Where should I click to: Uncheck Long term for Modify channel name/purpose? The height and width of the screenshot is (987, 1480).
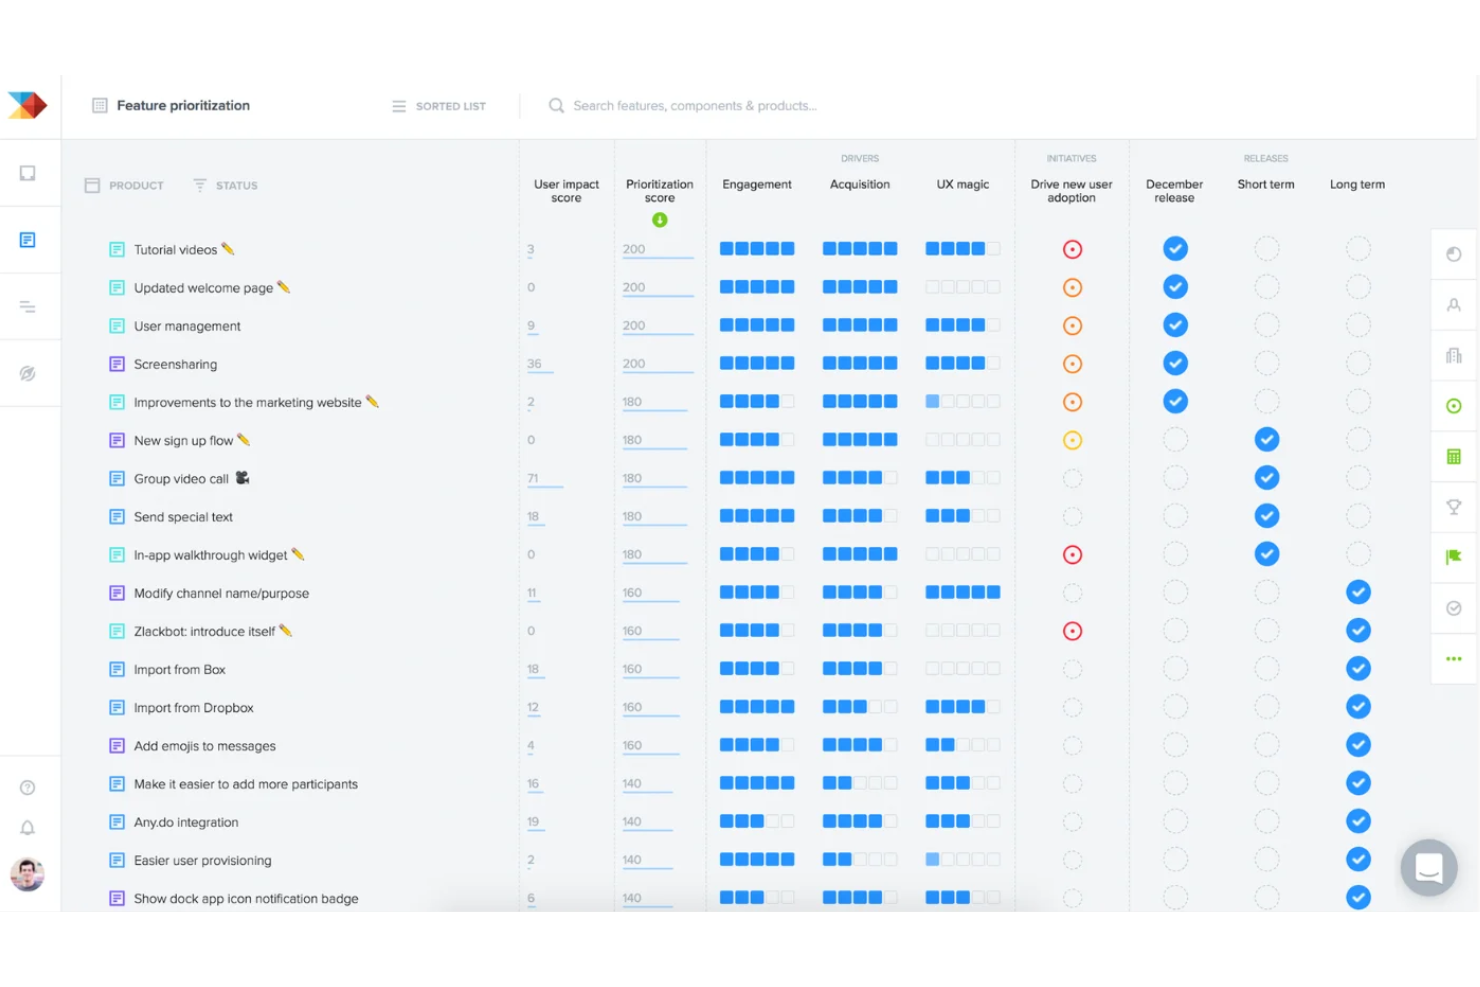pyautogui.click(x=1358, y=593)
